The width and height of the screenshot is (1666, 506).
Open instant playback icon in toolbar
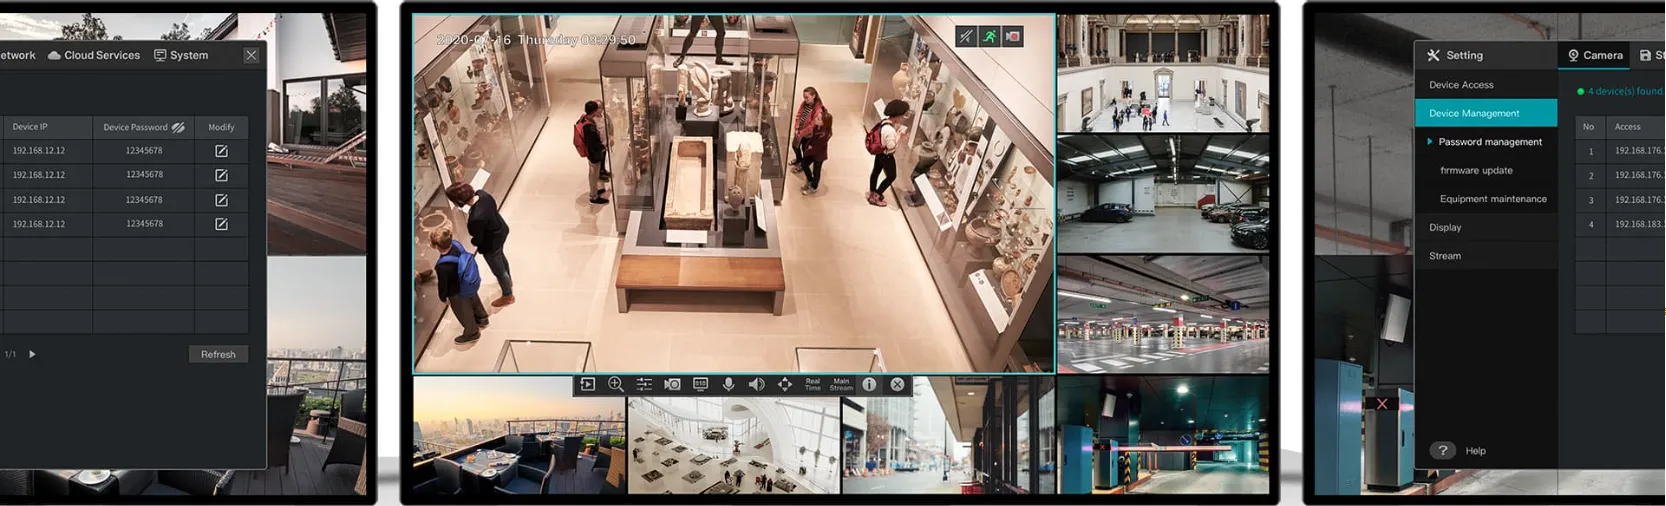588,385
